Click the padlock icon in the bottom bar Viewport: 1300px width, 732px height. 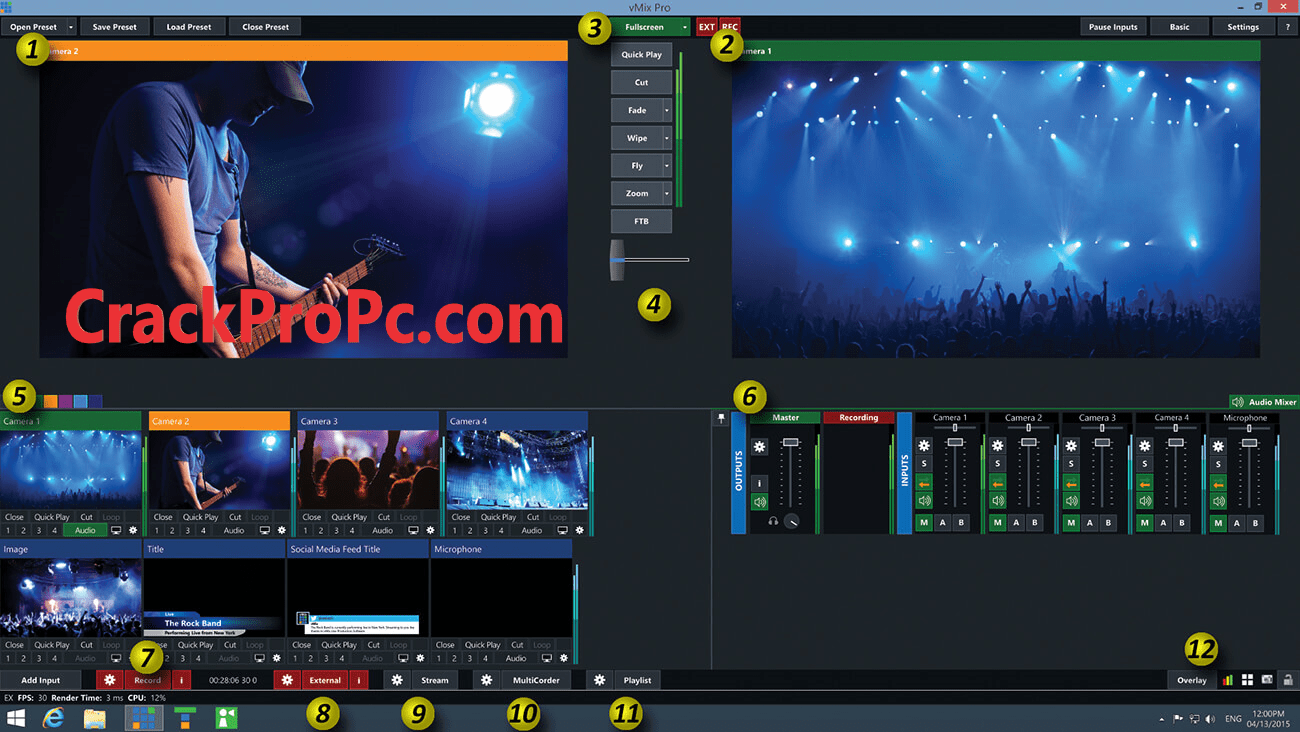tap(1289, 679)
